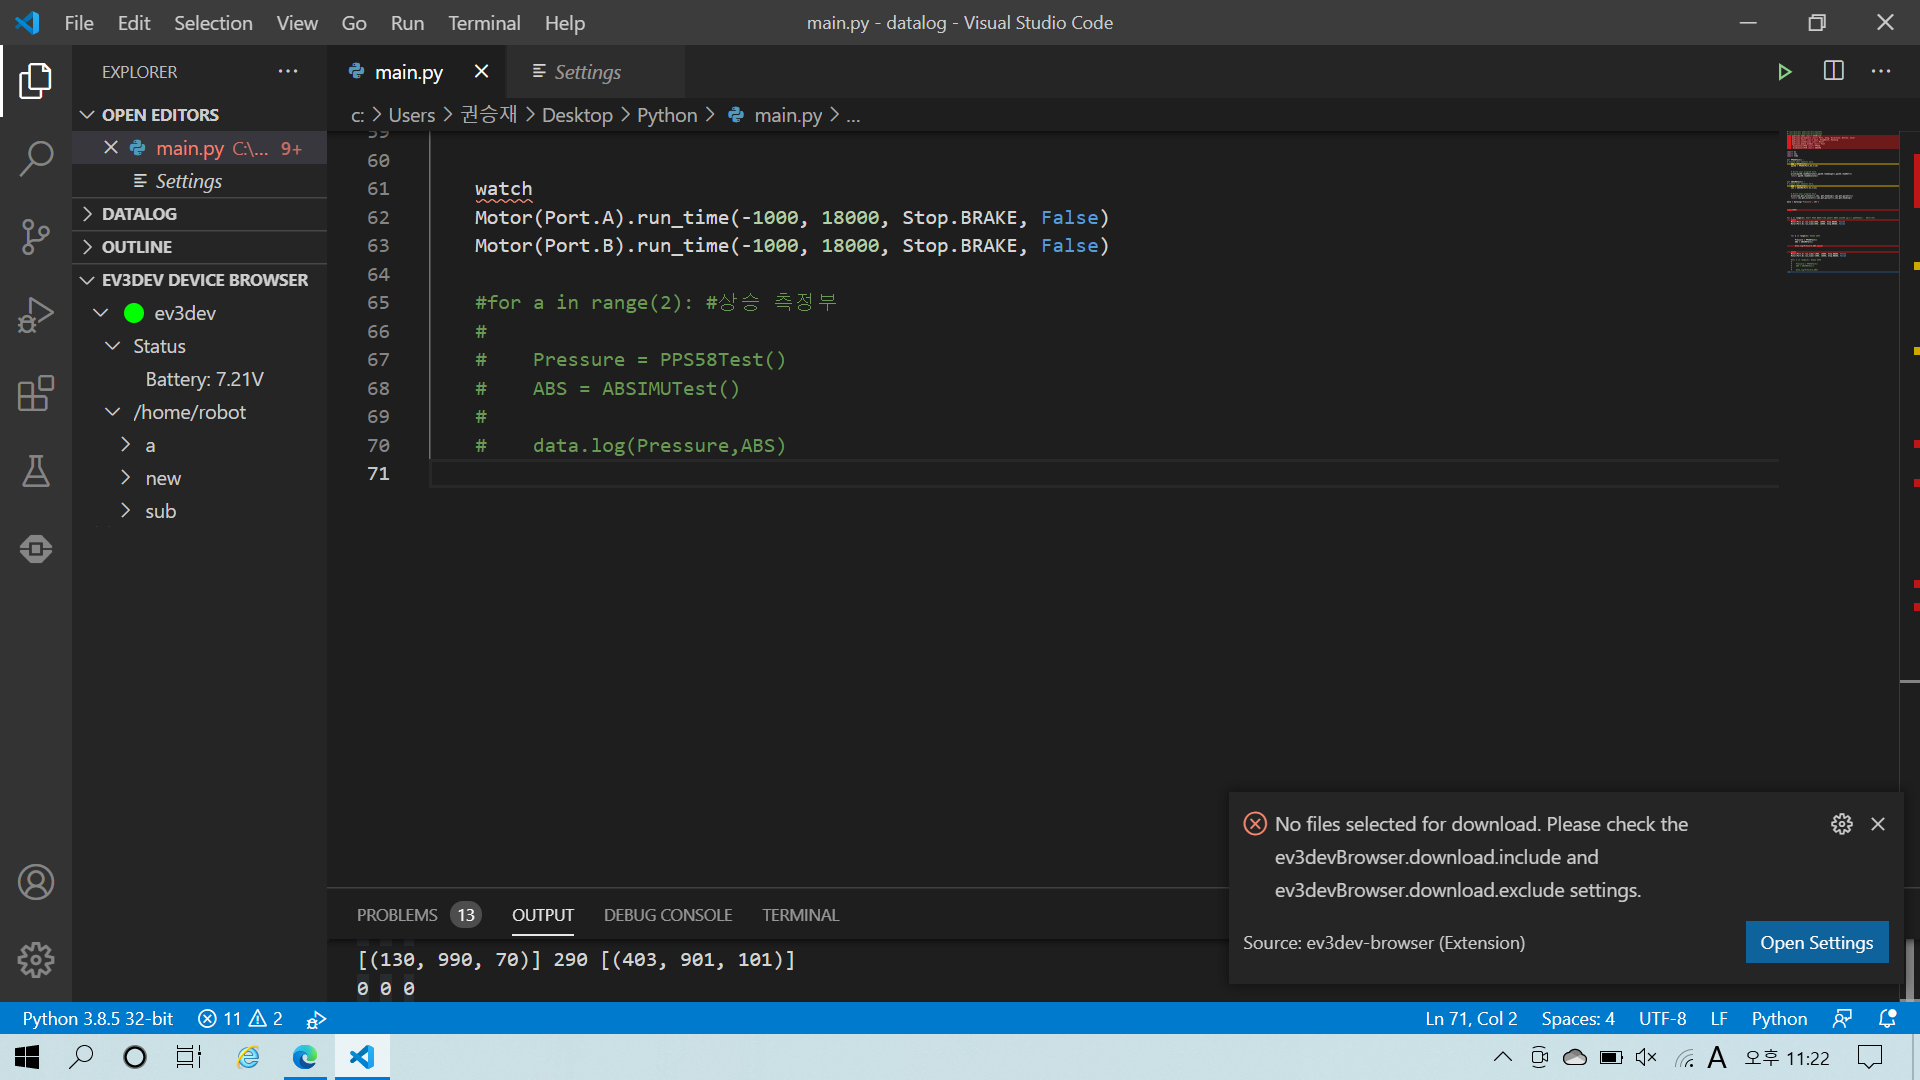Collapse EV3DEV Device Browser section

[x=200, y=280]
